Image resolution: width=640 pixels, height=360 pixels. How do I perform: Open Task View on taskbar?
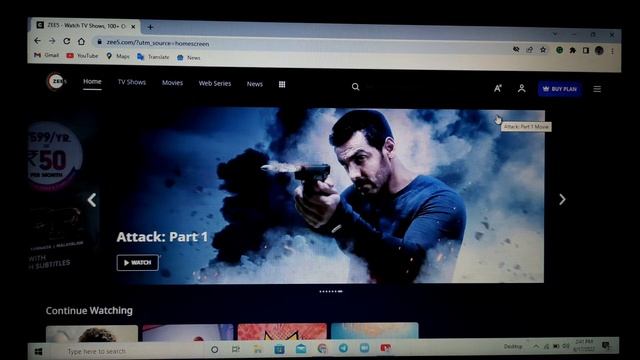(x=236, y=349)
